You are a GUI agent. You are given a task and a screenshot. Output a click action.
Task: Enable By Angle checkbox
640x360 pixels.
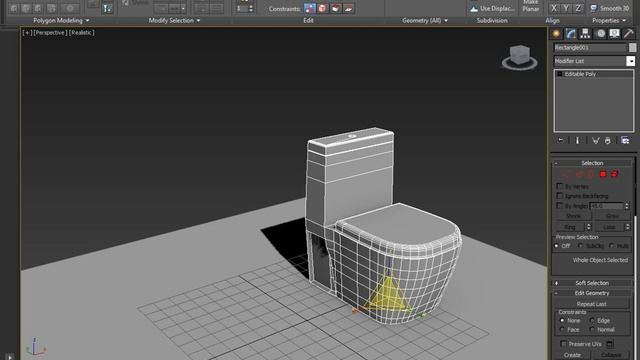pyautogui.click(x=560, y=206)
